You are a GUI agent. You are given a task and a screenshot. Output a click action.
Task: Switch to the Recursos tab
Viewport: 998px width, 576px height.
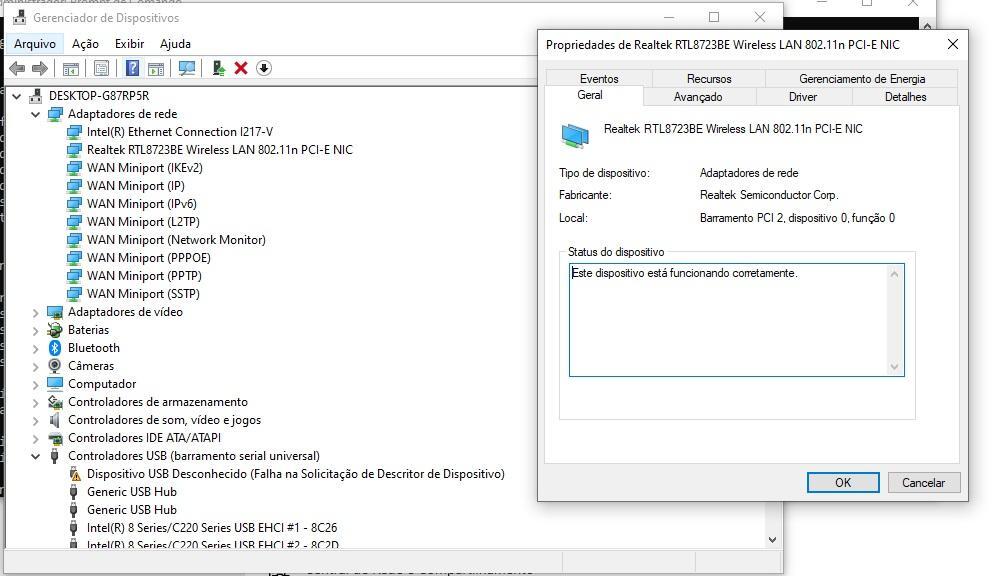coord(709,78)
